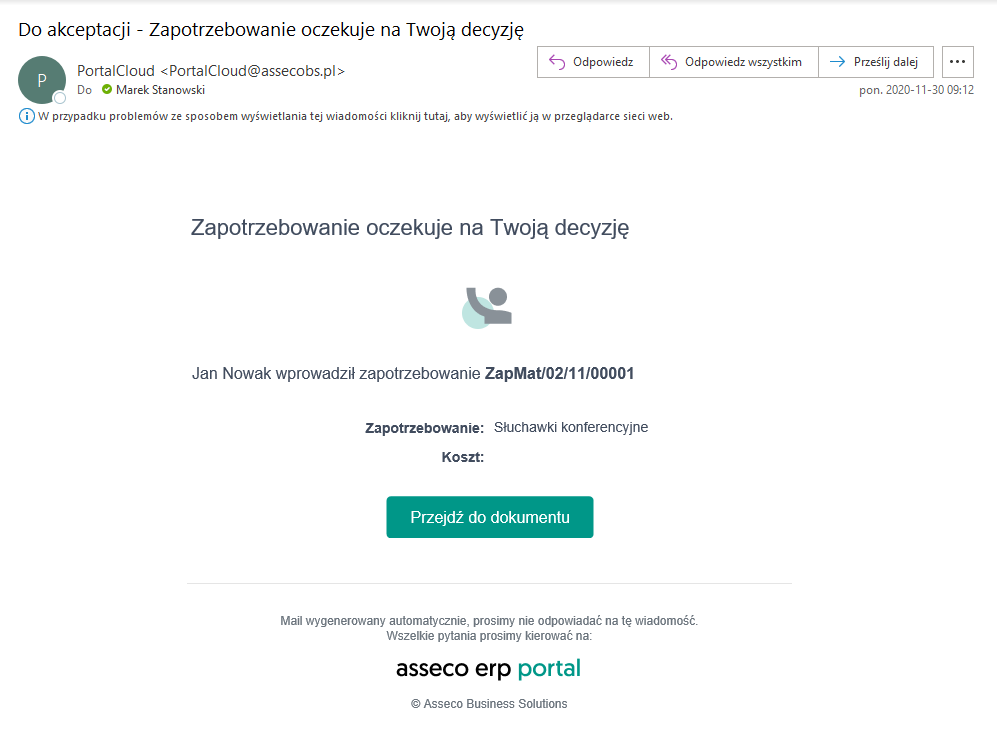Click the Asseco Business Solutions copyright text

coord(489,704)
